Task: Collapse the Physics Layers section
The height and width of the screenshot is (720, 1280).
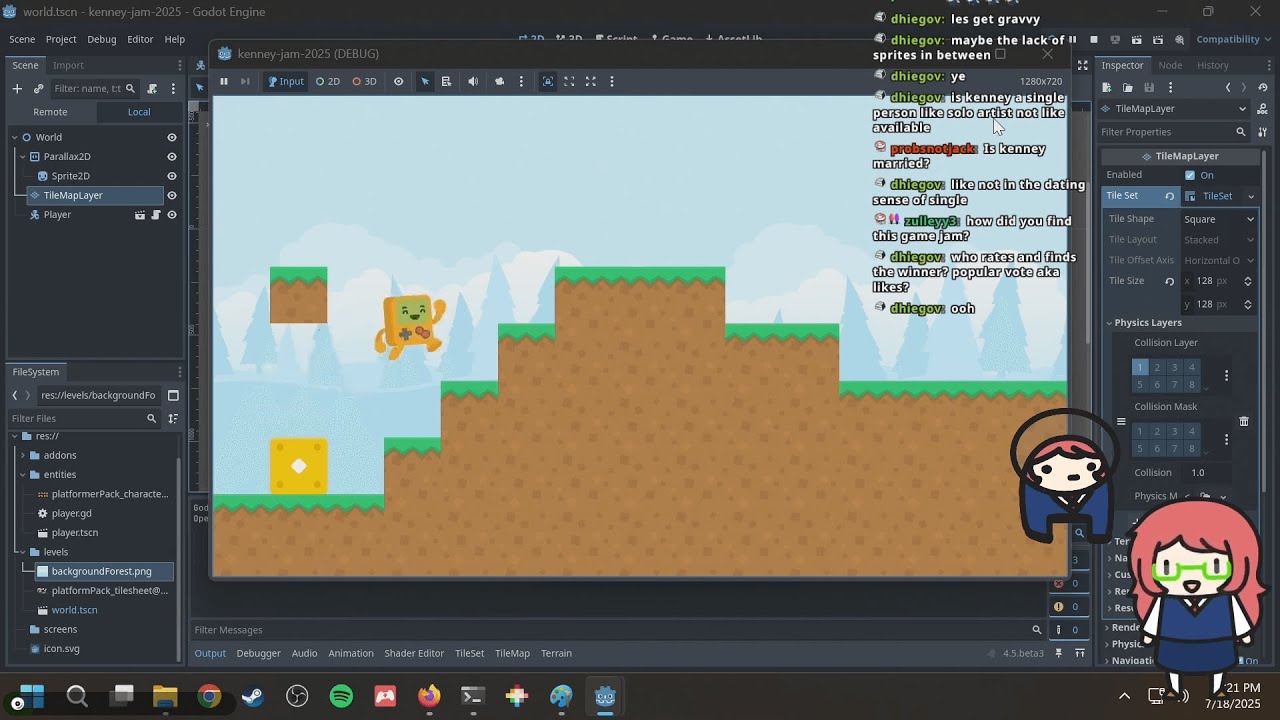Action: click(x=1110, y=323)
